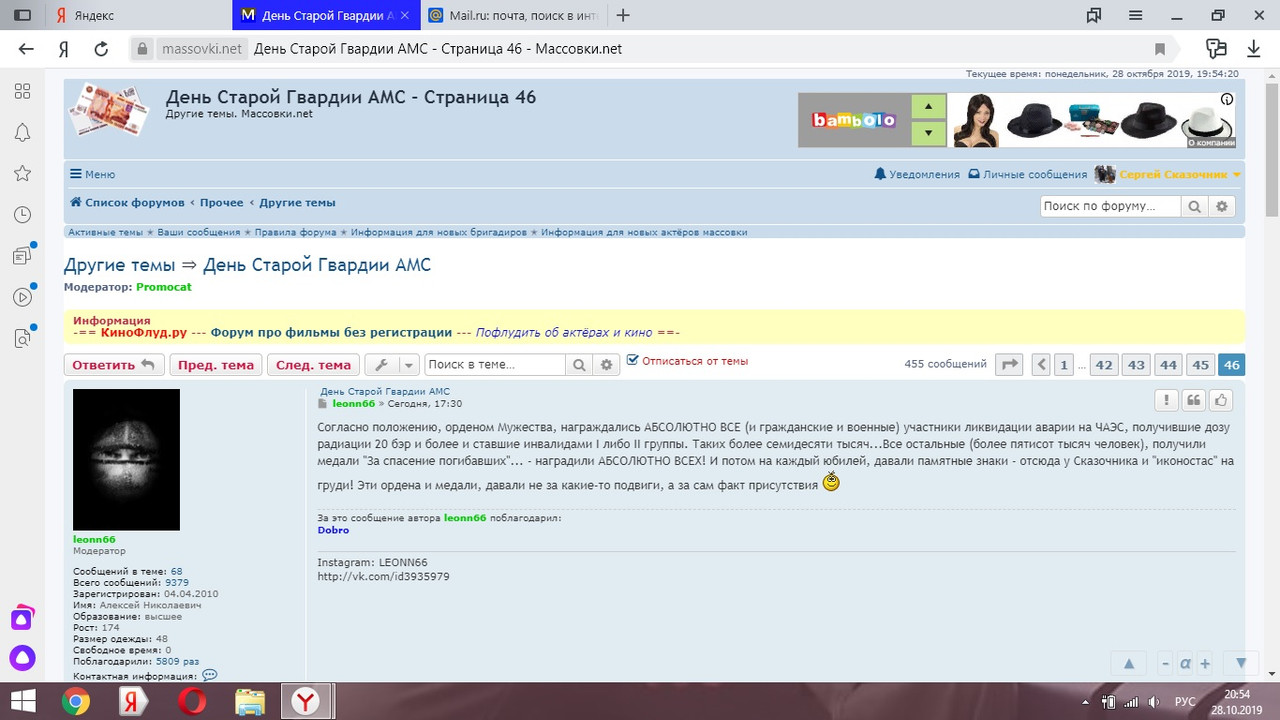Report leonn66's post via exclamation icon
1280x720 pixels.
pos(1166,399)
